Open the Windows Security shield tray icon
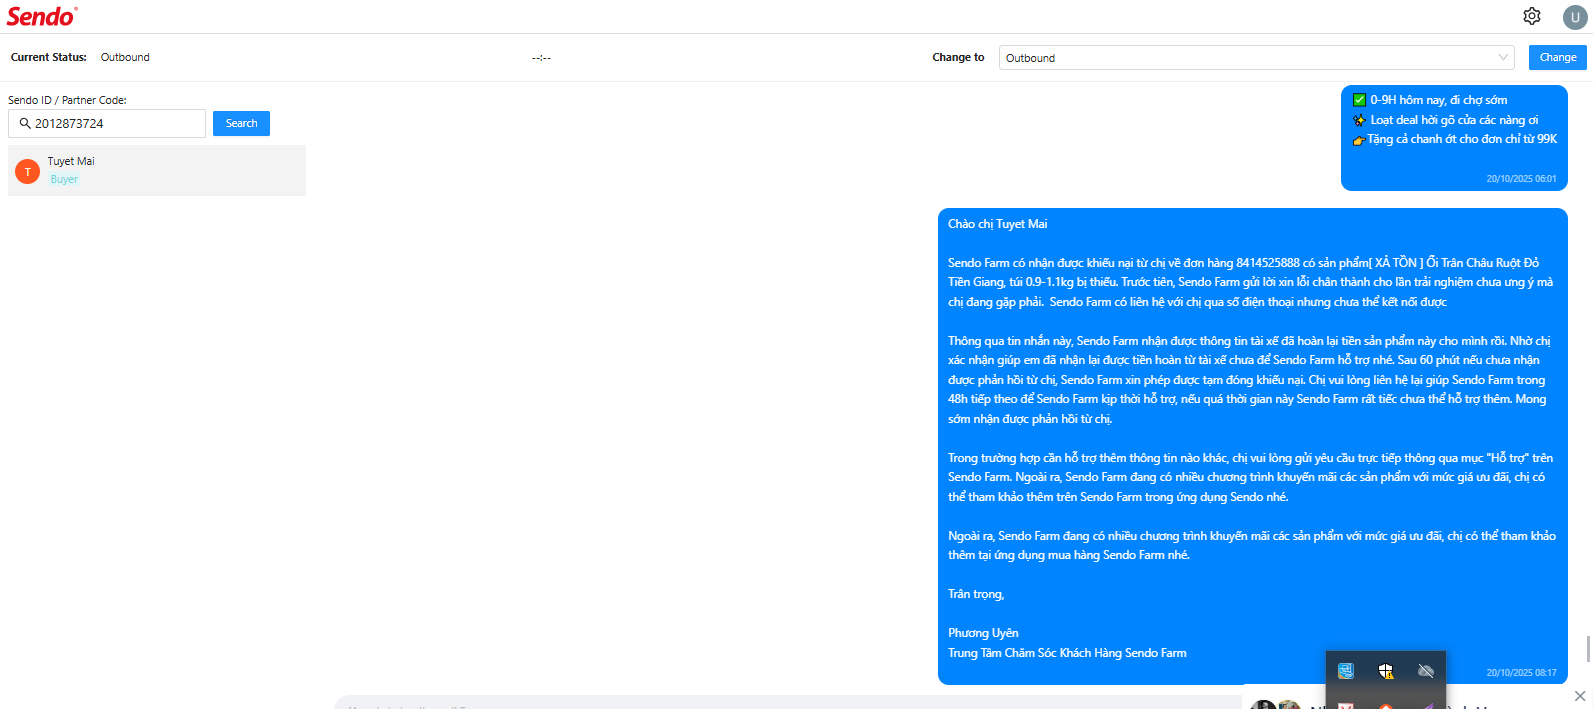This screenshot has height=709, width=1593. tap(1386, 671)
